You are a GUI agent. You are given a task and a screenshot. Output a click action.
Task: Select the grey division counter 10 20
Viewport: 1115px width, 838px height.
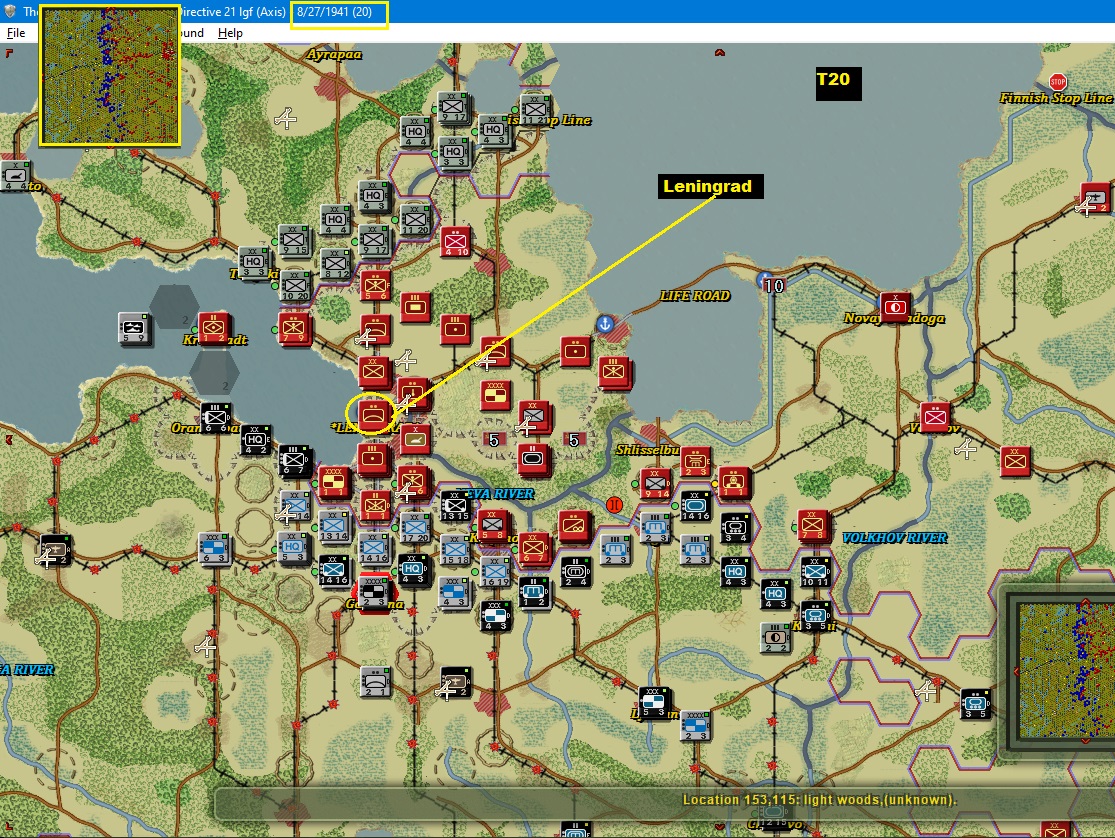click(x=295, y=286)
